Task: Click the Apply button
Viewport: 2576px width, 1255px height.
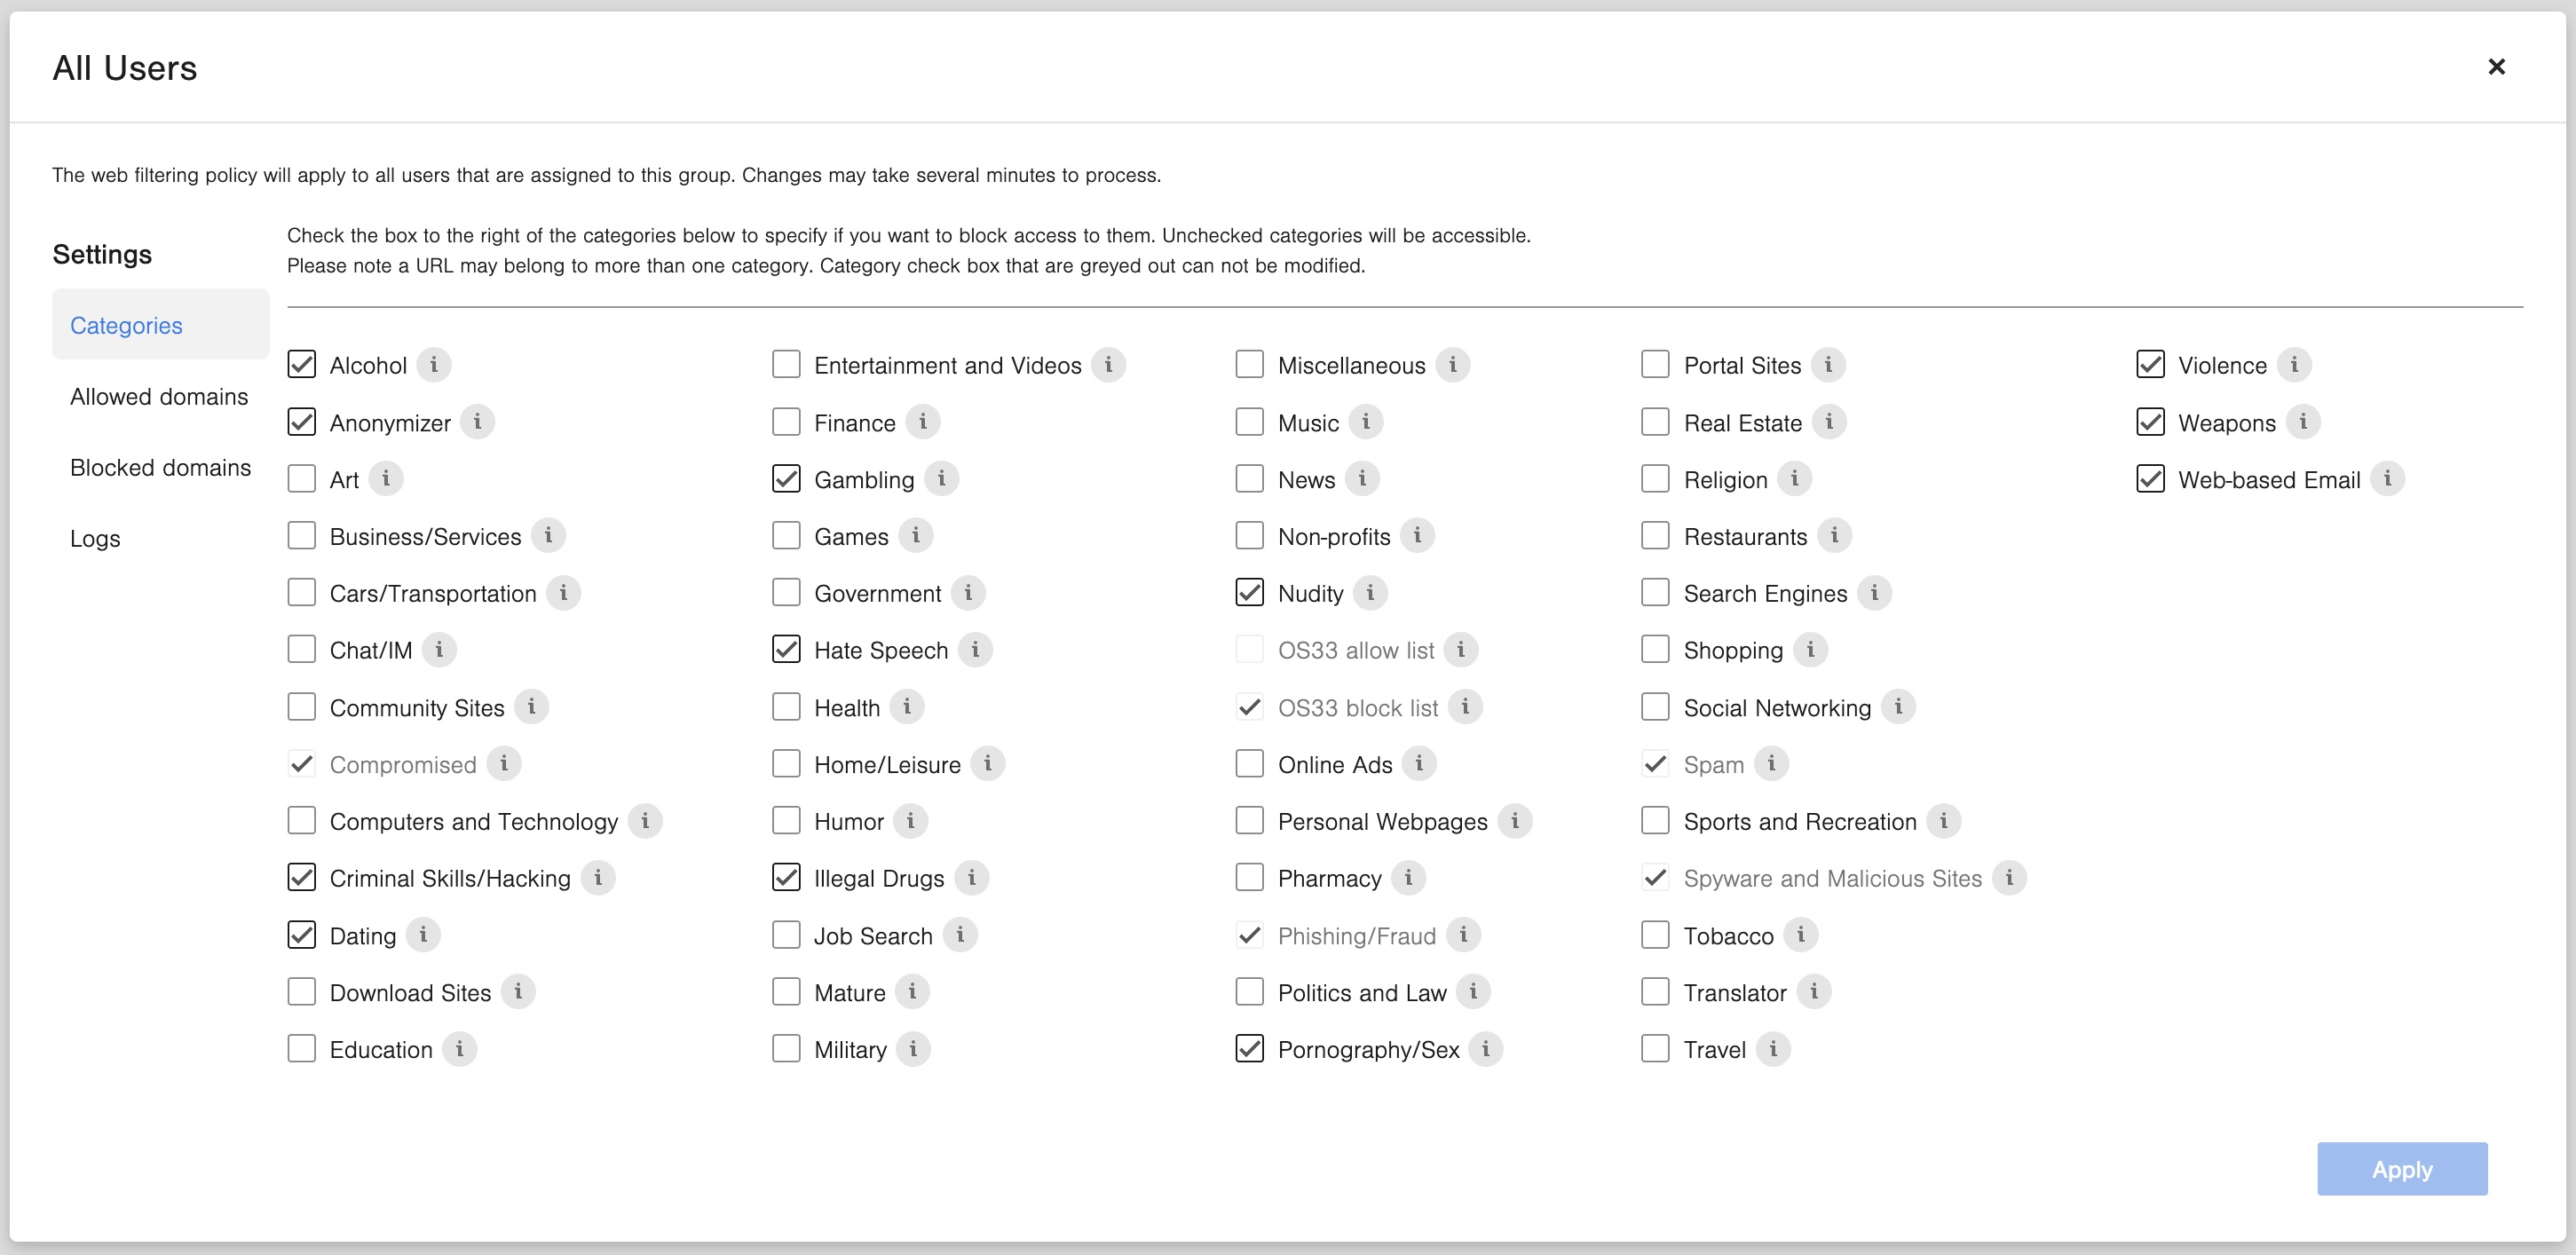Action: coord(2401,1169)
